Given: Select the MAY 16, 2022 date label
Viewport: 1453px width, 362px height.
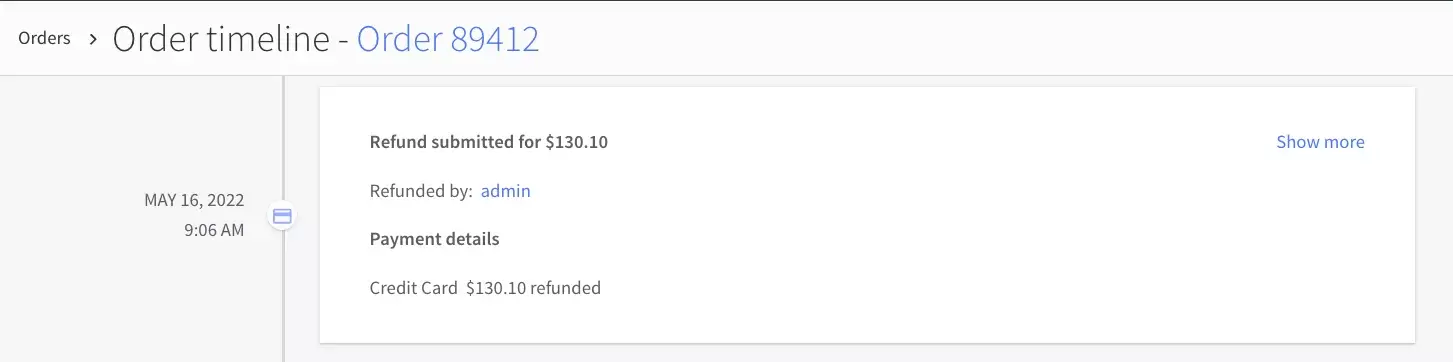Looking at the screenshot, I should (194, 200).
